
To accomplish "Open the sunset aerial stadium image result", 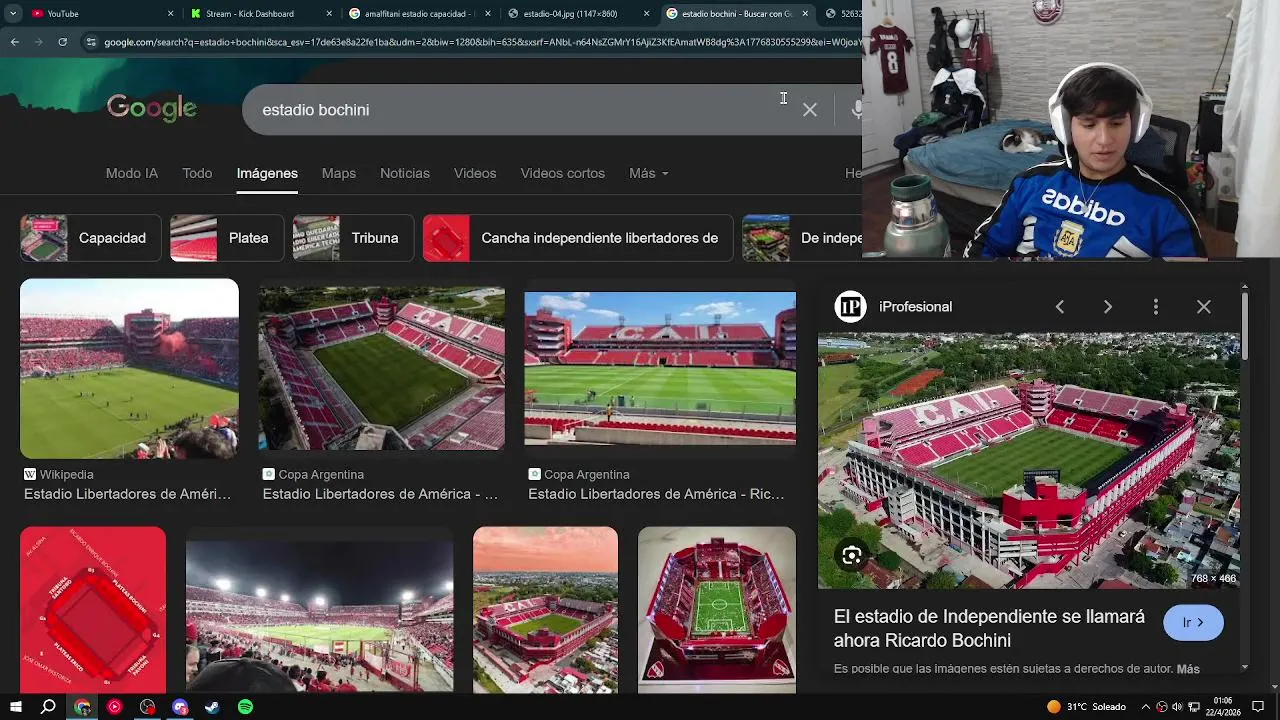I will point(545,610).
